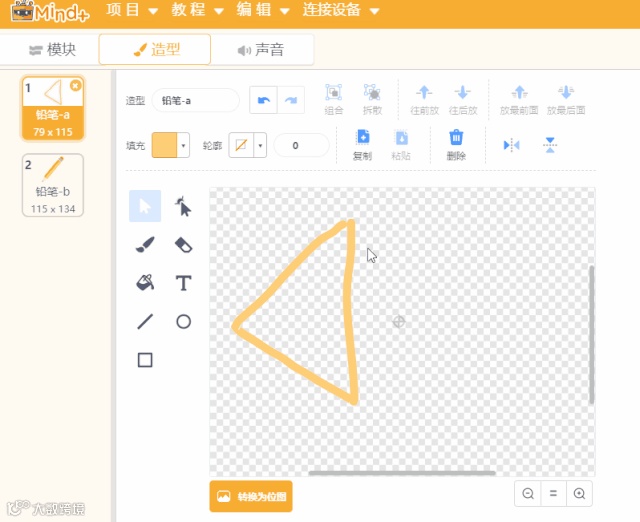Viewport: 640px width, 522px height.
Task: Click the 粘贴 paste icon
Action: click(401, 144)
